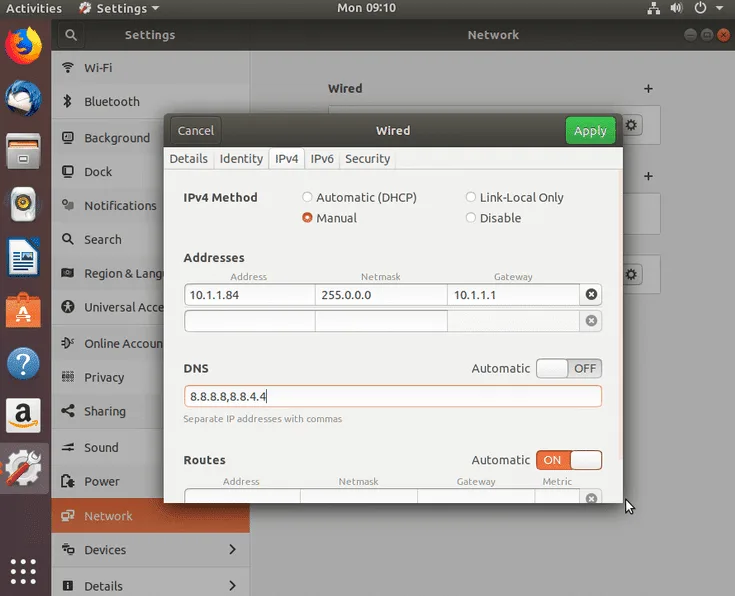
Task: Open the settings search magnifier icon
Action: pyautogui.click(x=71, y=35)
